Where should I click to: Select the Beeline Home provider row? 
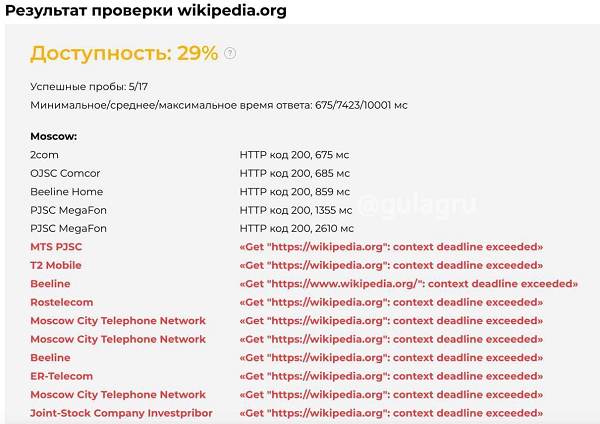pyautogui.click(x=67, y=191)
